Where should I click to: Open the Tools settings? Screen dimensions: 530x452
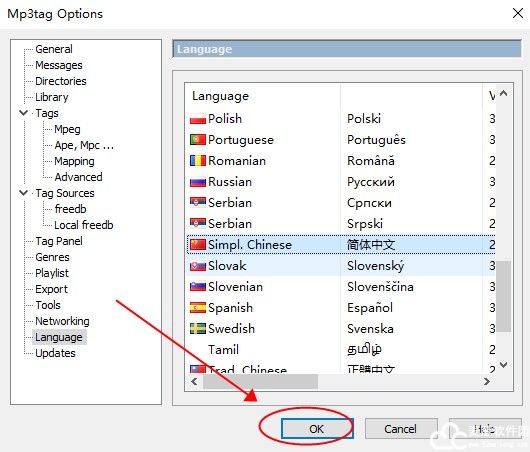[48, 305]
